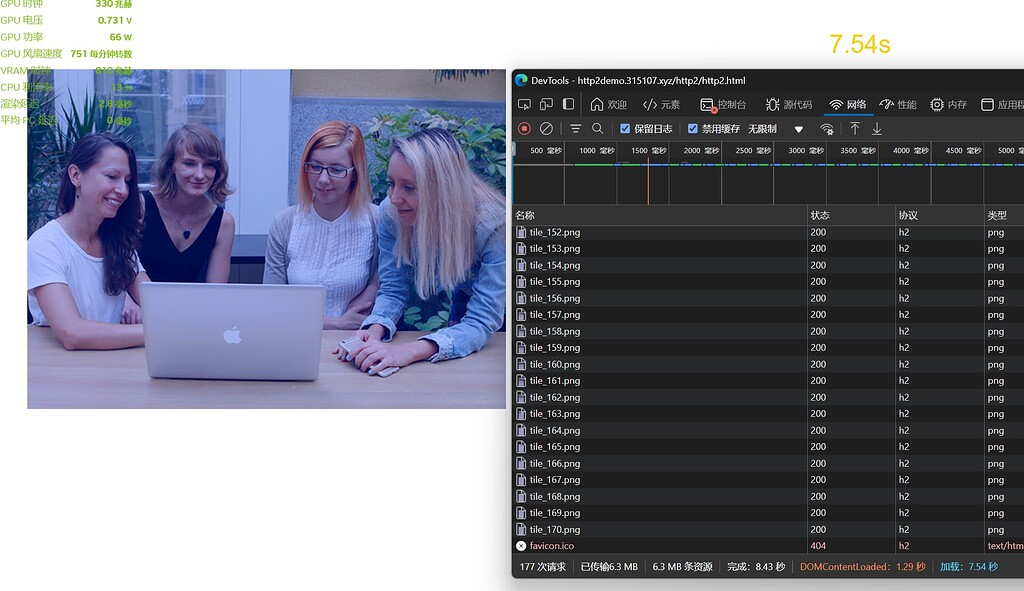
Task: Click the 1500 毫秒 timeline tick label
Action: pos(648,151)
